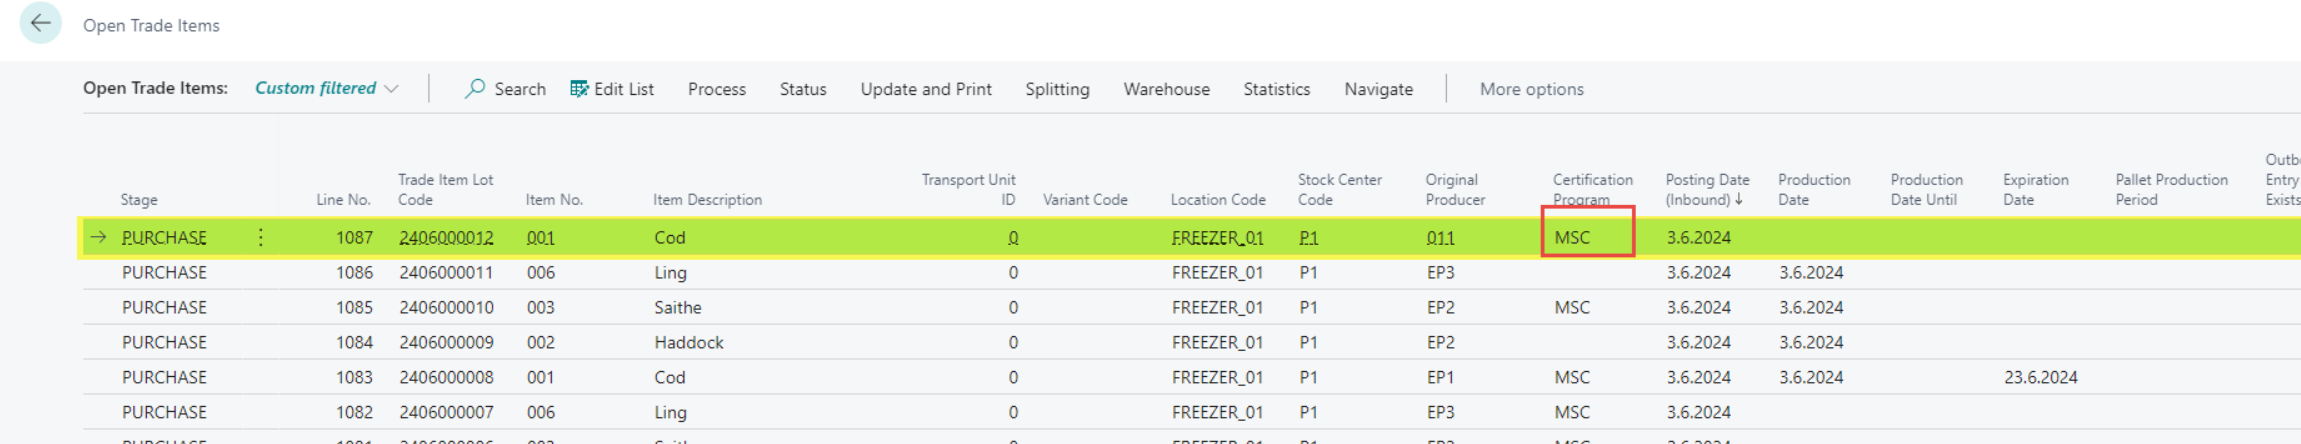Open the Statistics menu
Viewport: 2301px width, 444px height.
[x=1276, y=89]
